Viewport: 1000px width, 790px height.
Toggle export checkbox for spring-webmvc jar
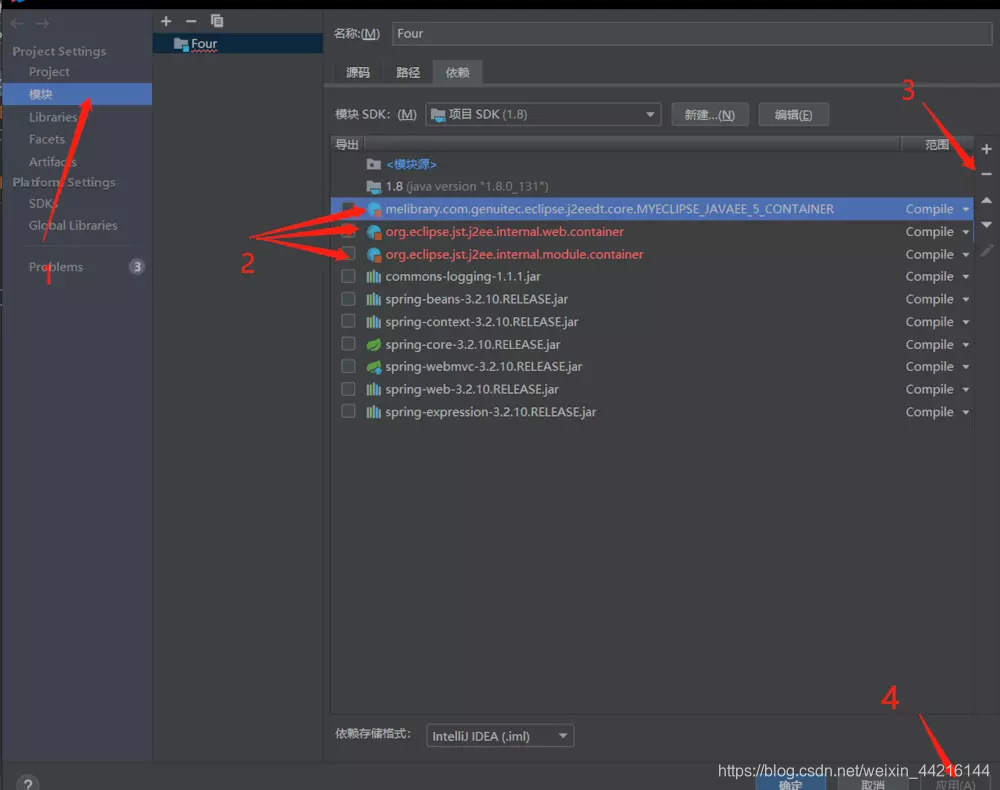(348, 366)
